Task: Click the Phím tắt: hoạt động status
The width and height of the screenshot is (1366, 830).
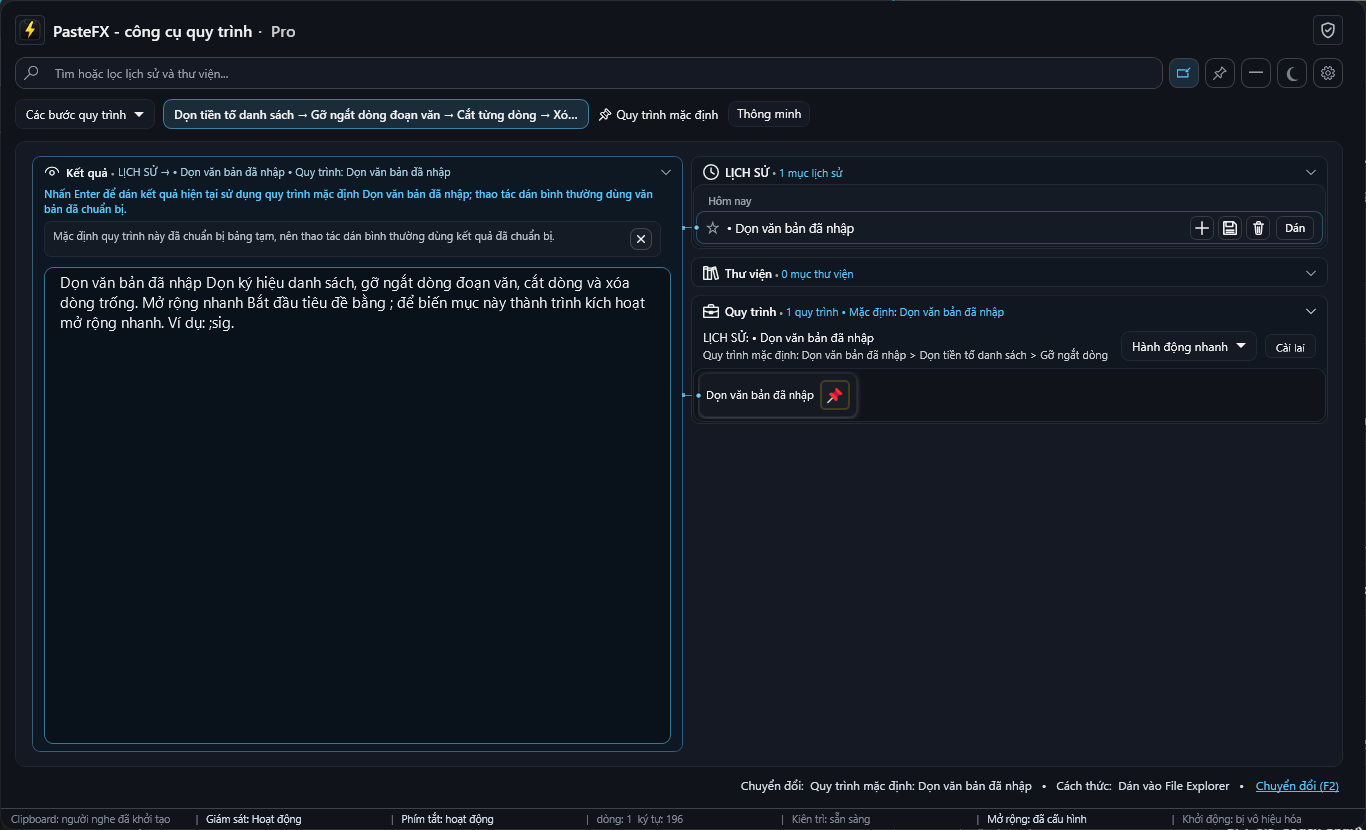Action: 447,819
